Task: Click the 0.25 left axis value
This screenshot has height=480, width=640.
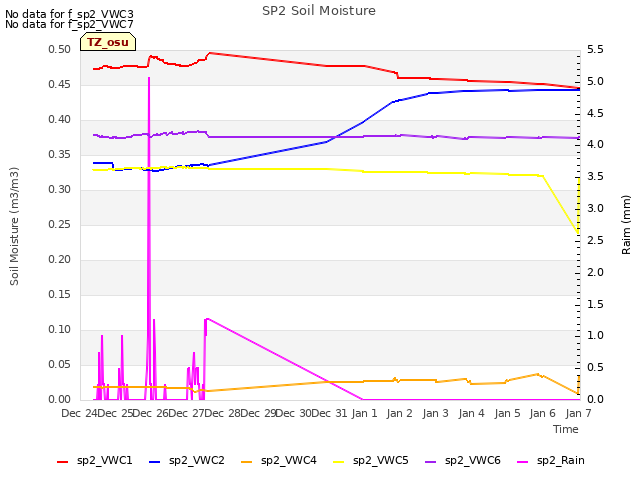Action: [60, 224]
